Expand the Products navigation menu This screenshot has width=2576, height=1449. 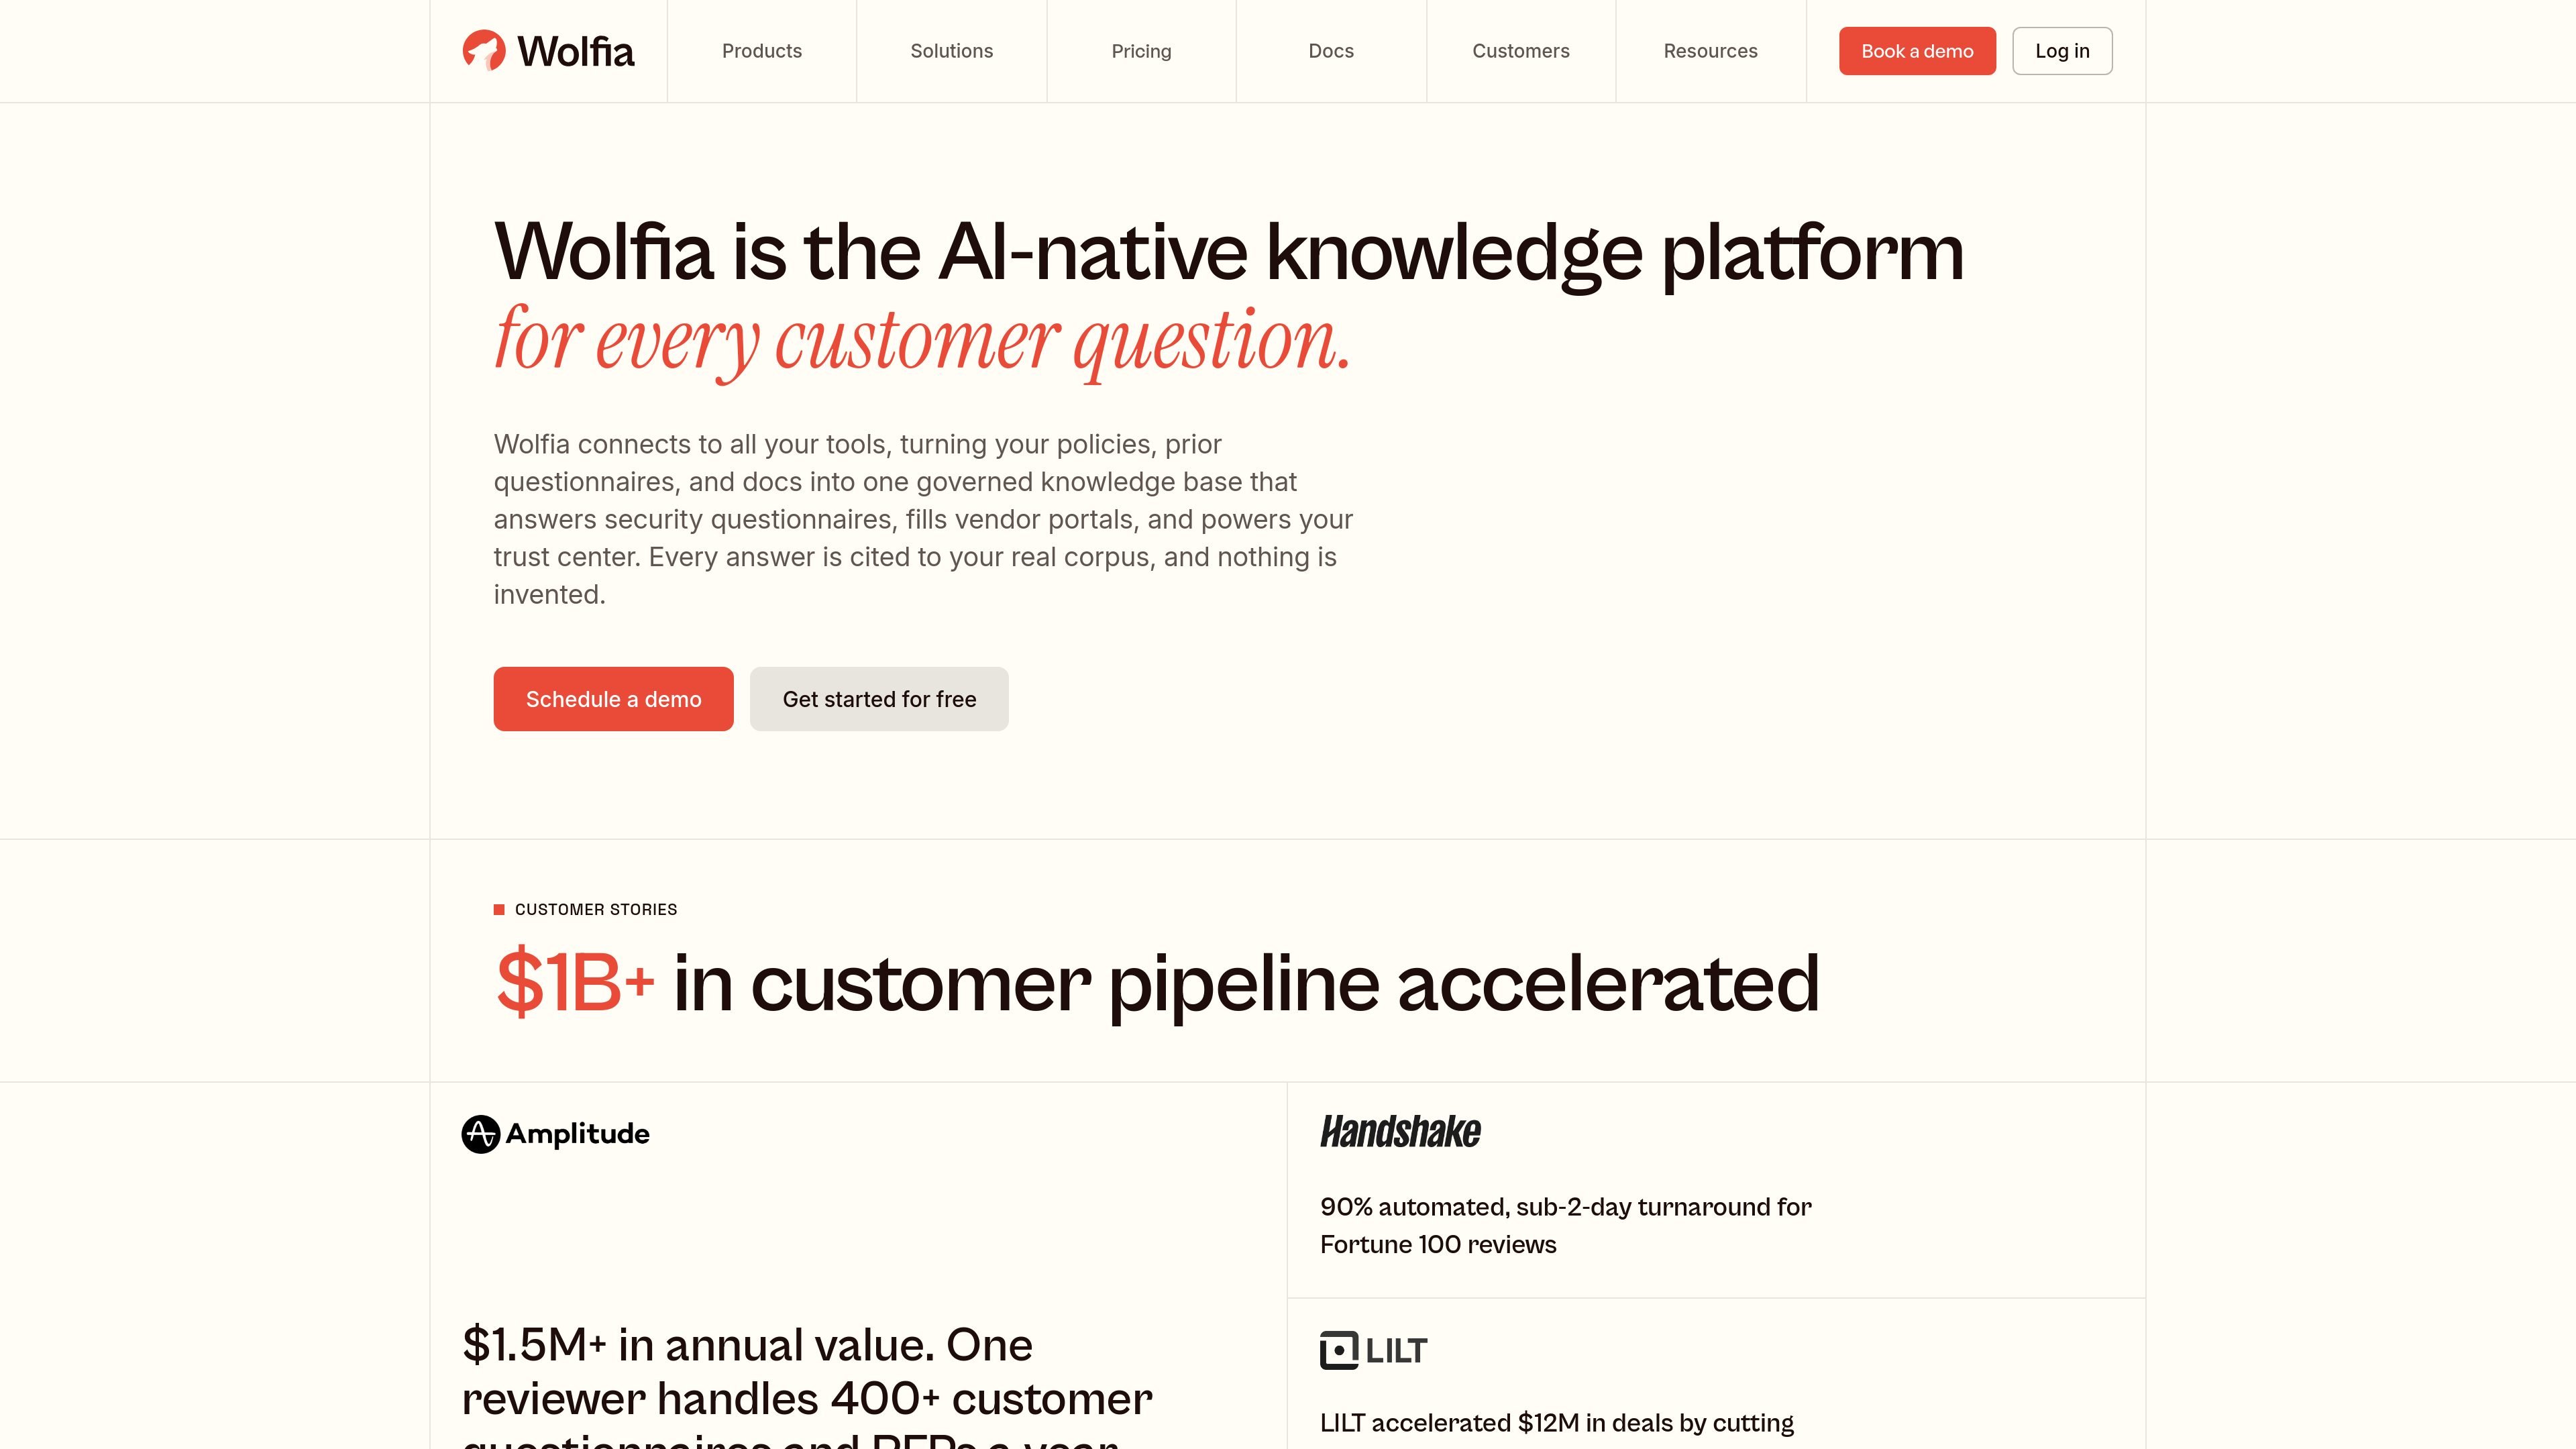(x=762, y=51)
